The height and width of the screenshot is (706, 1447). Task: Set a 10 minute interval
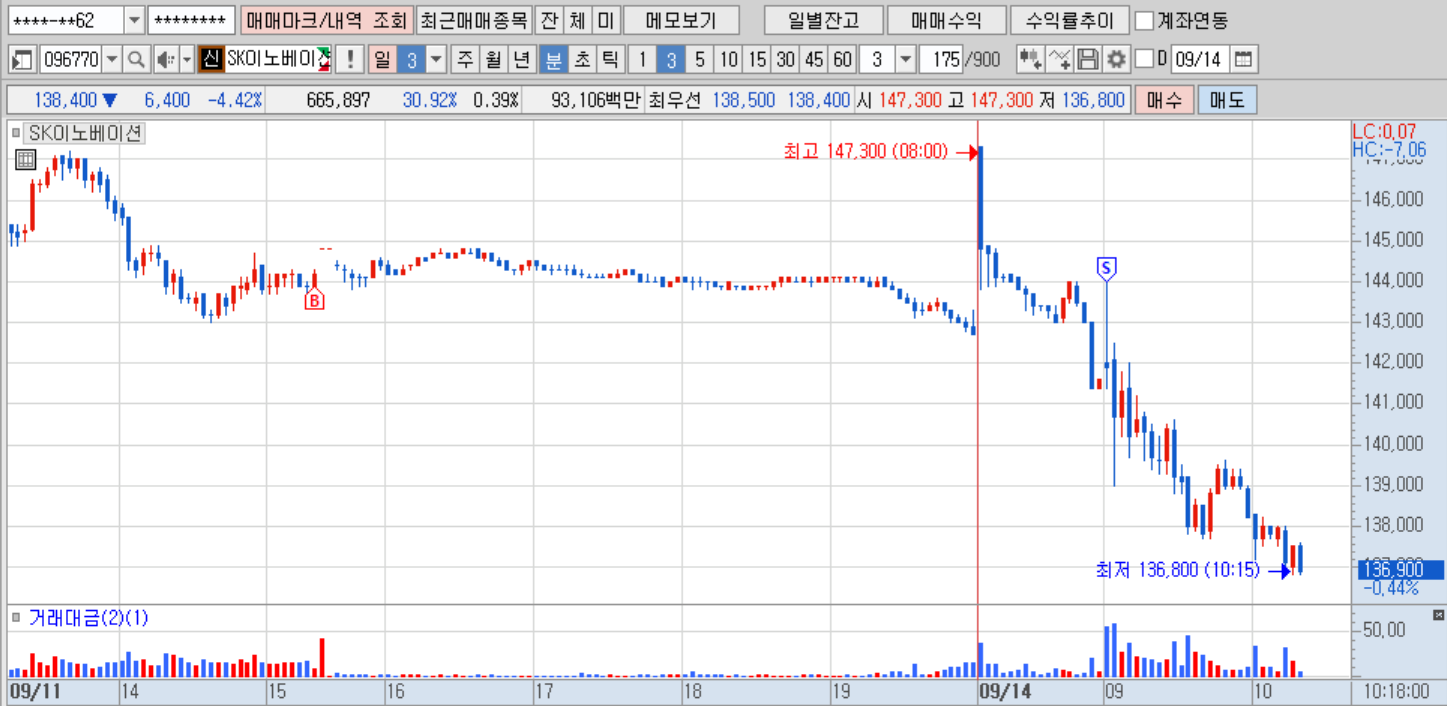[x=728, y=60]
